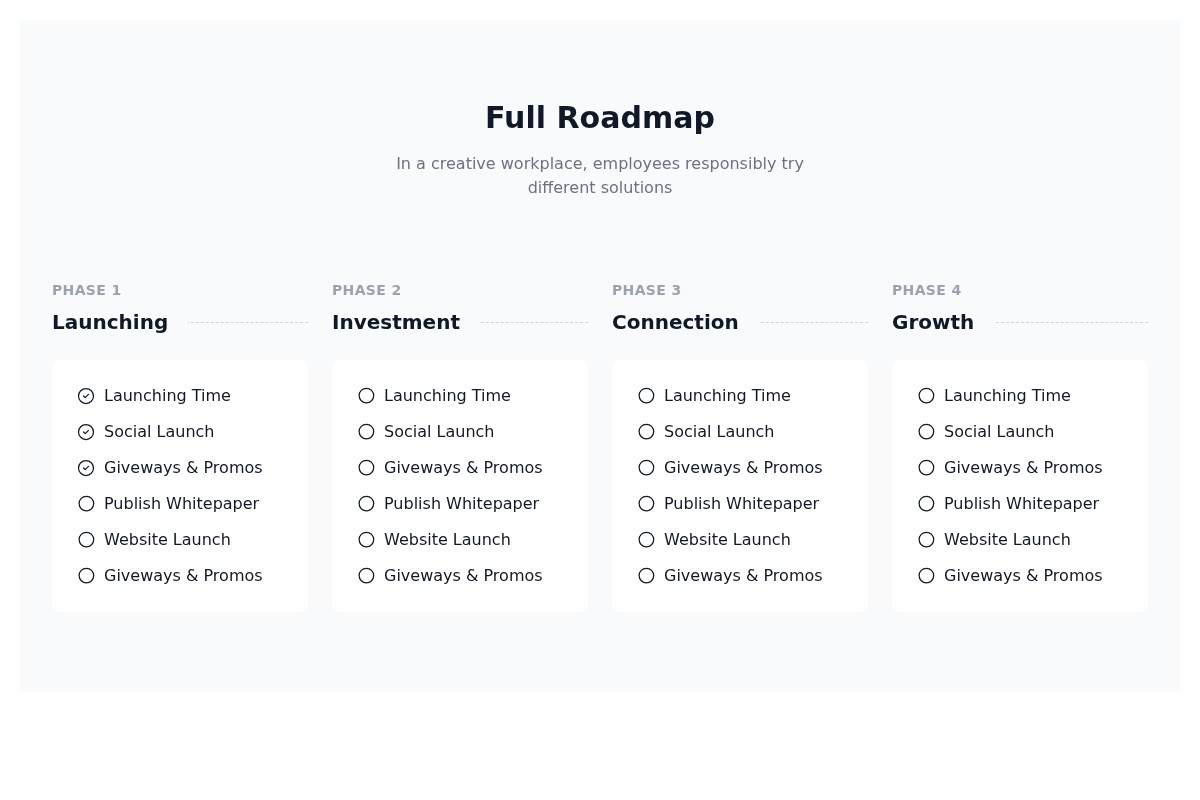Click empty circle beside Phase 2 Social Launch
The width and height of the screenshot is (1200, 800).
[366, 432]
